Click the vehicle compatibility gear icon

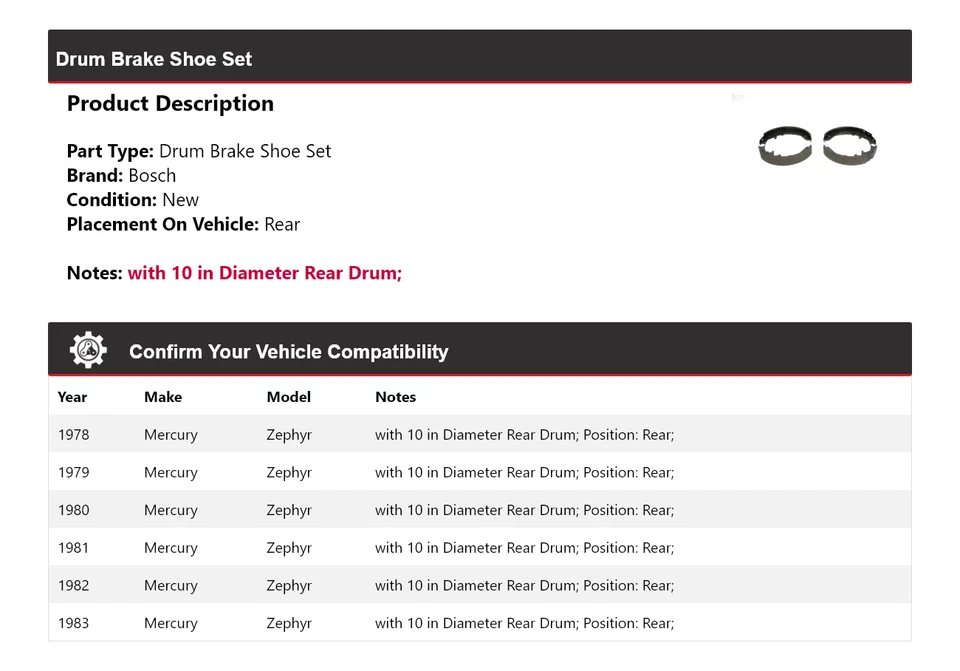87,349
